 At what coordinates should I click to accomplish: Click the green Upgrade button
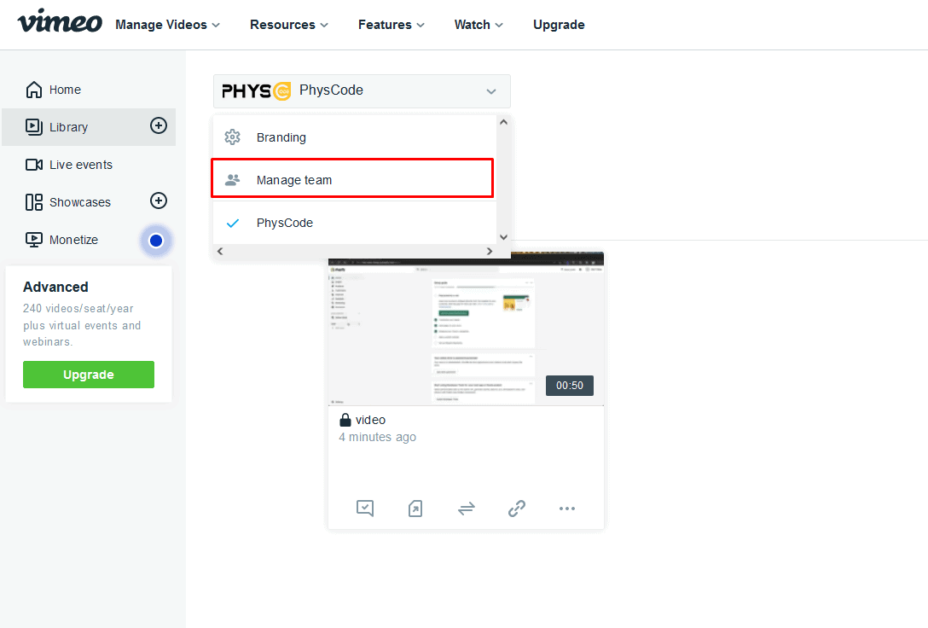coord(89,375)
